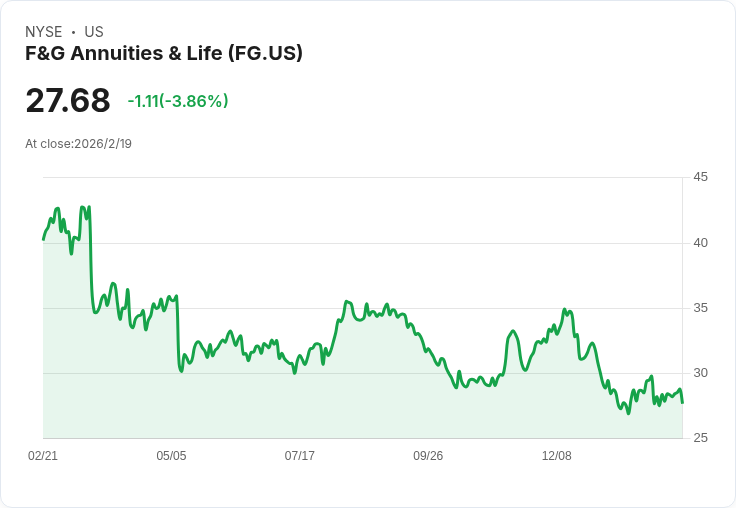The height and width of the screenshot is (508, 736).
Task: Click the NYSE exchange label
Action: tap(44, 32)
